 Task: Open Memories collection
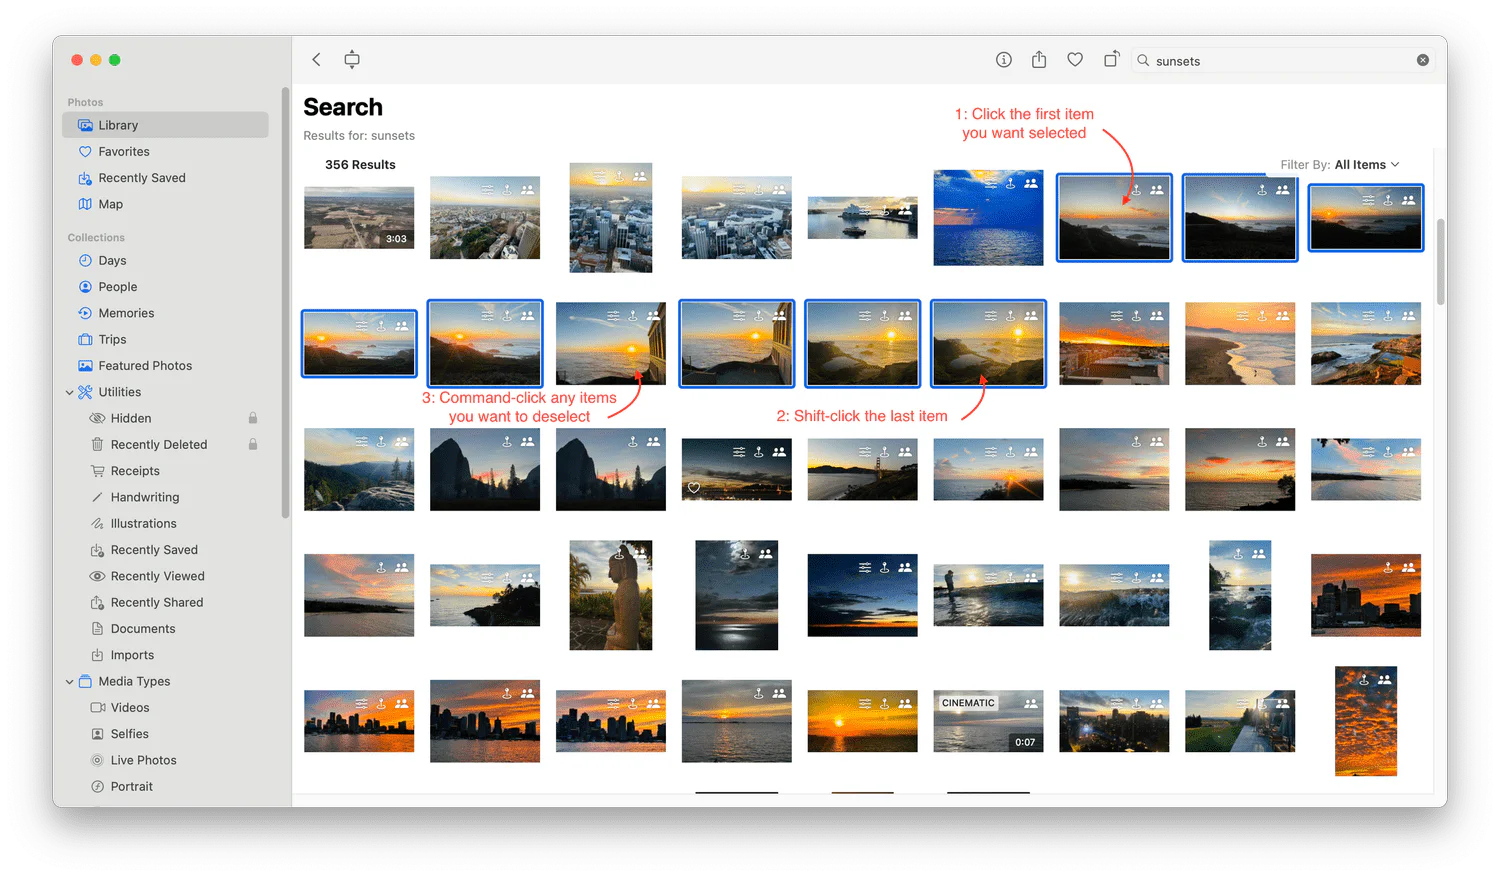[x=165, y=313]
